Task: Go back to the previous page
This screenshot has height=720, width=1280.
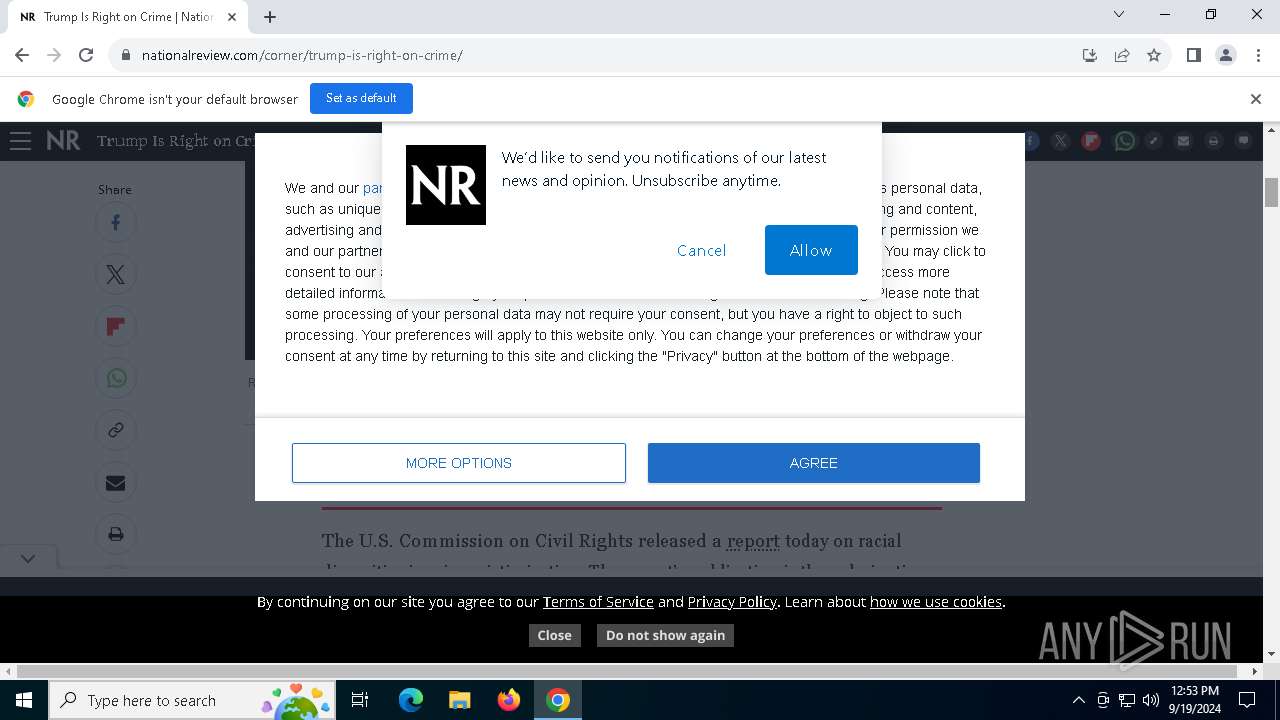Action: pyautogui.click(x=22, y=55)
